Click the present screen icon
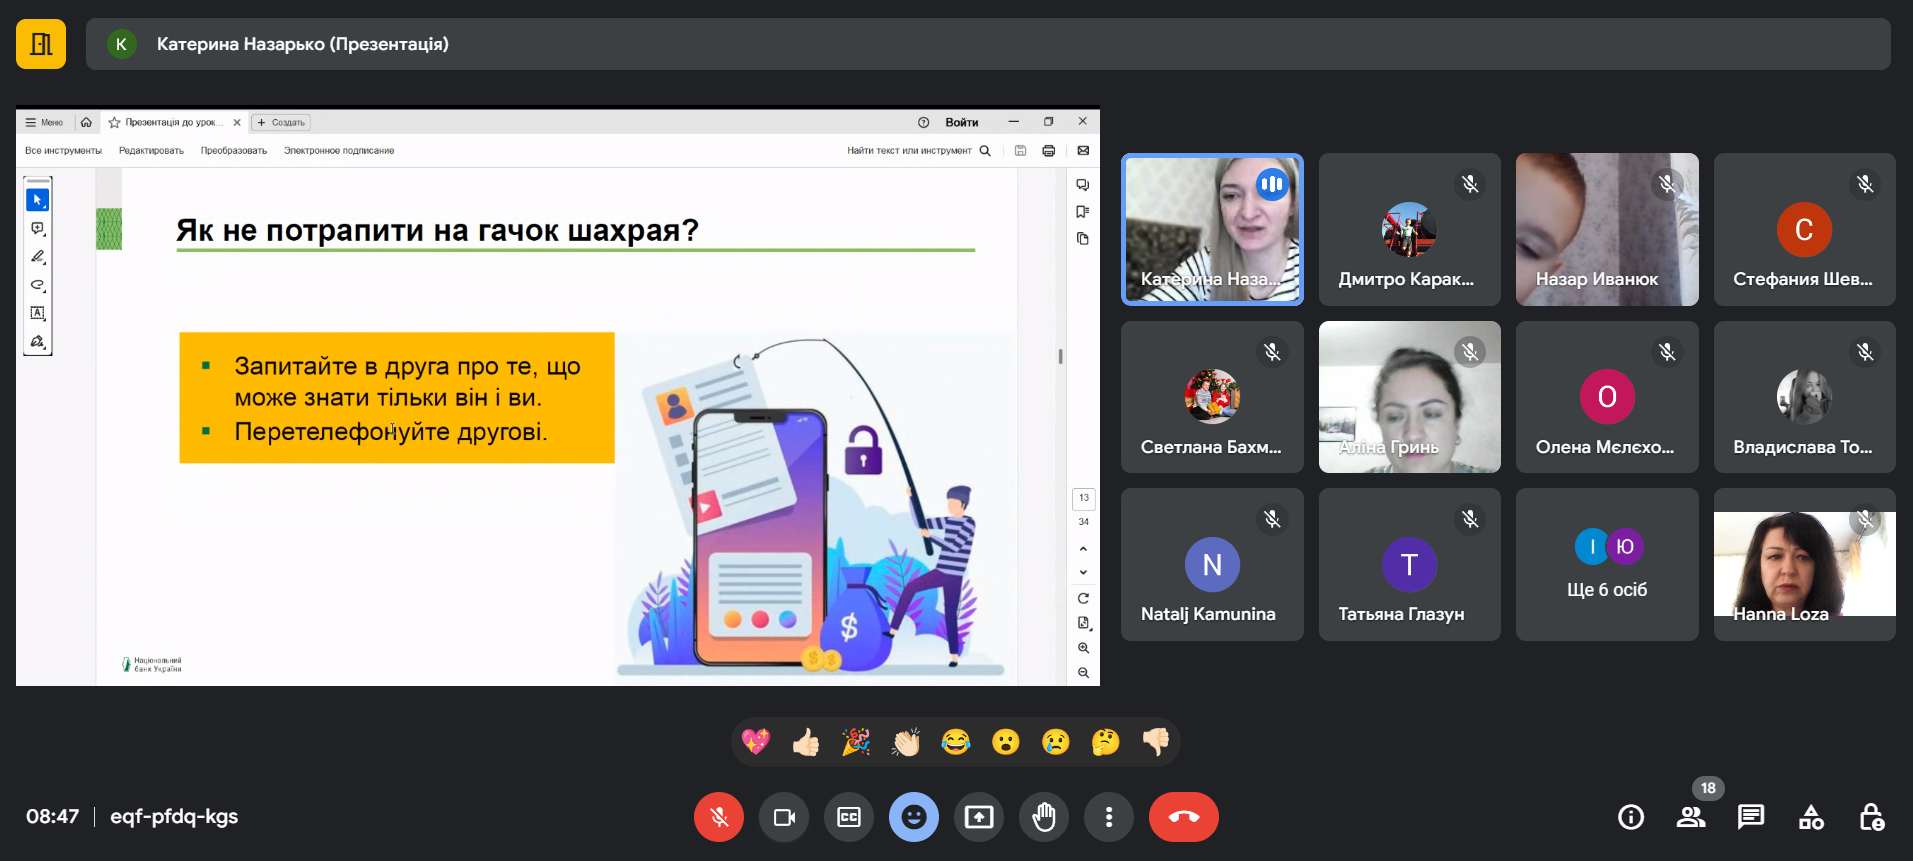 click(x=979, y=817)
